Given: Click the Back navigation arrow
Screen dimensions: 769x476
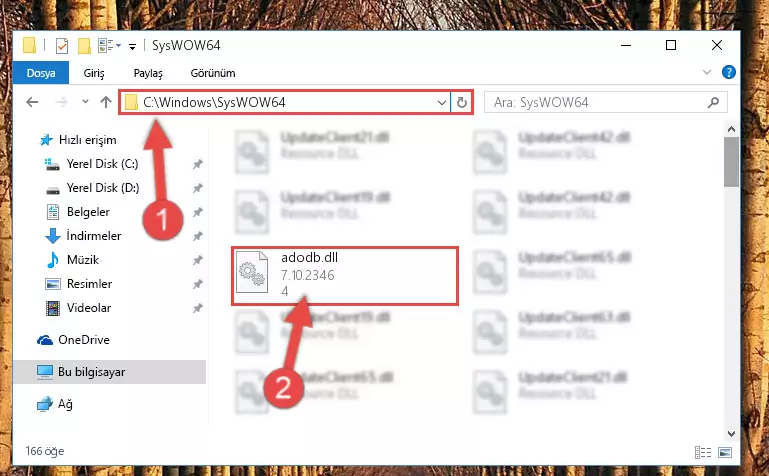Looking at the screenshot, I should click(x=32, y=102).
